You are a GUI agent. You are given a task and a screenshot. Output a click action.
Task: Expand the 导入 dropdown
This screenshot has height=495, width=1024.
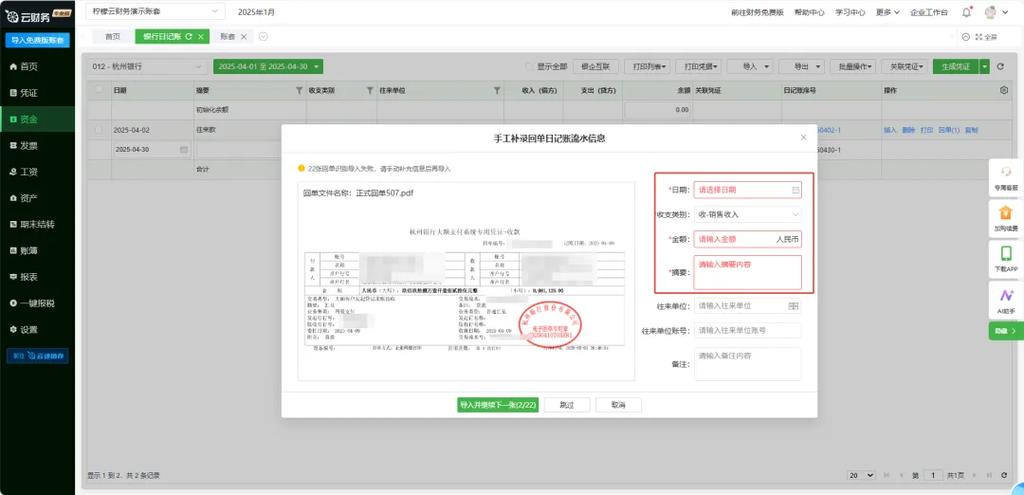pos(749,67)
